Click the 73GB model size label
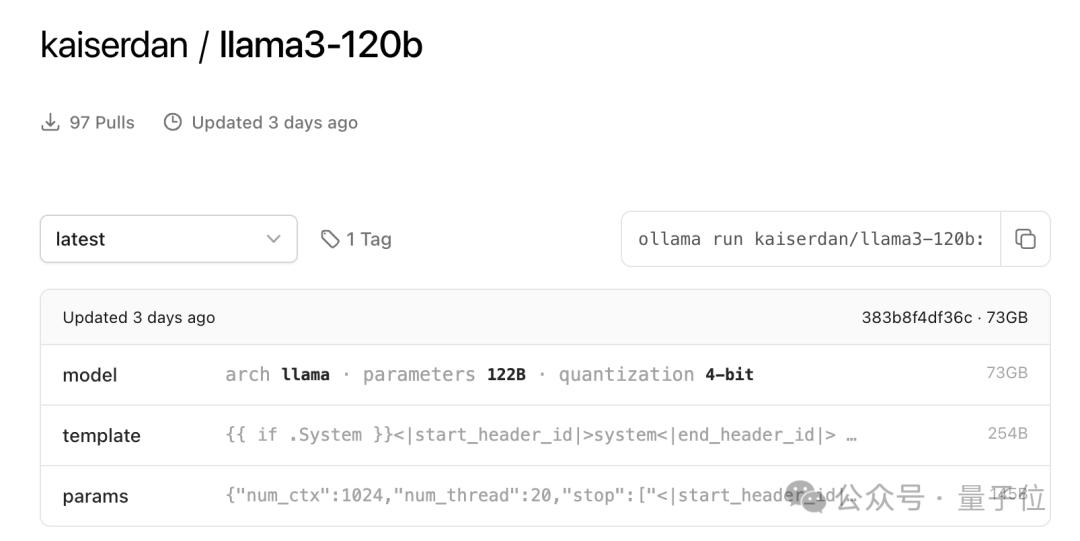 tap(1006, 373)
